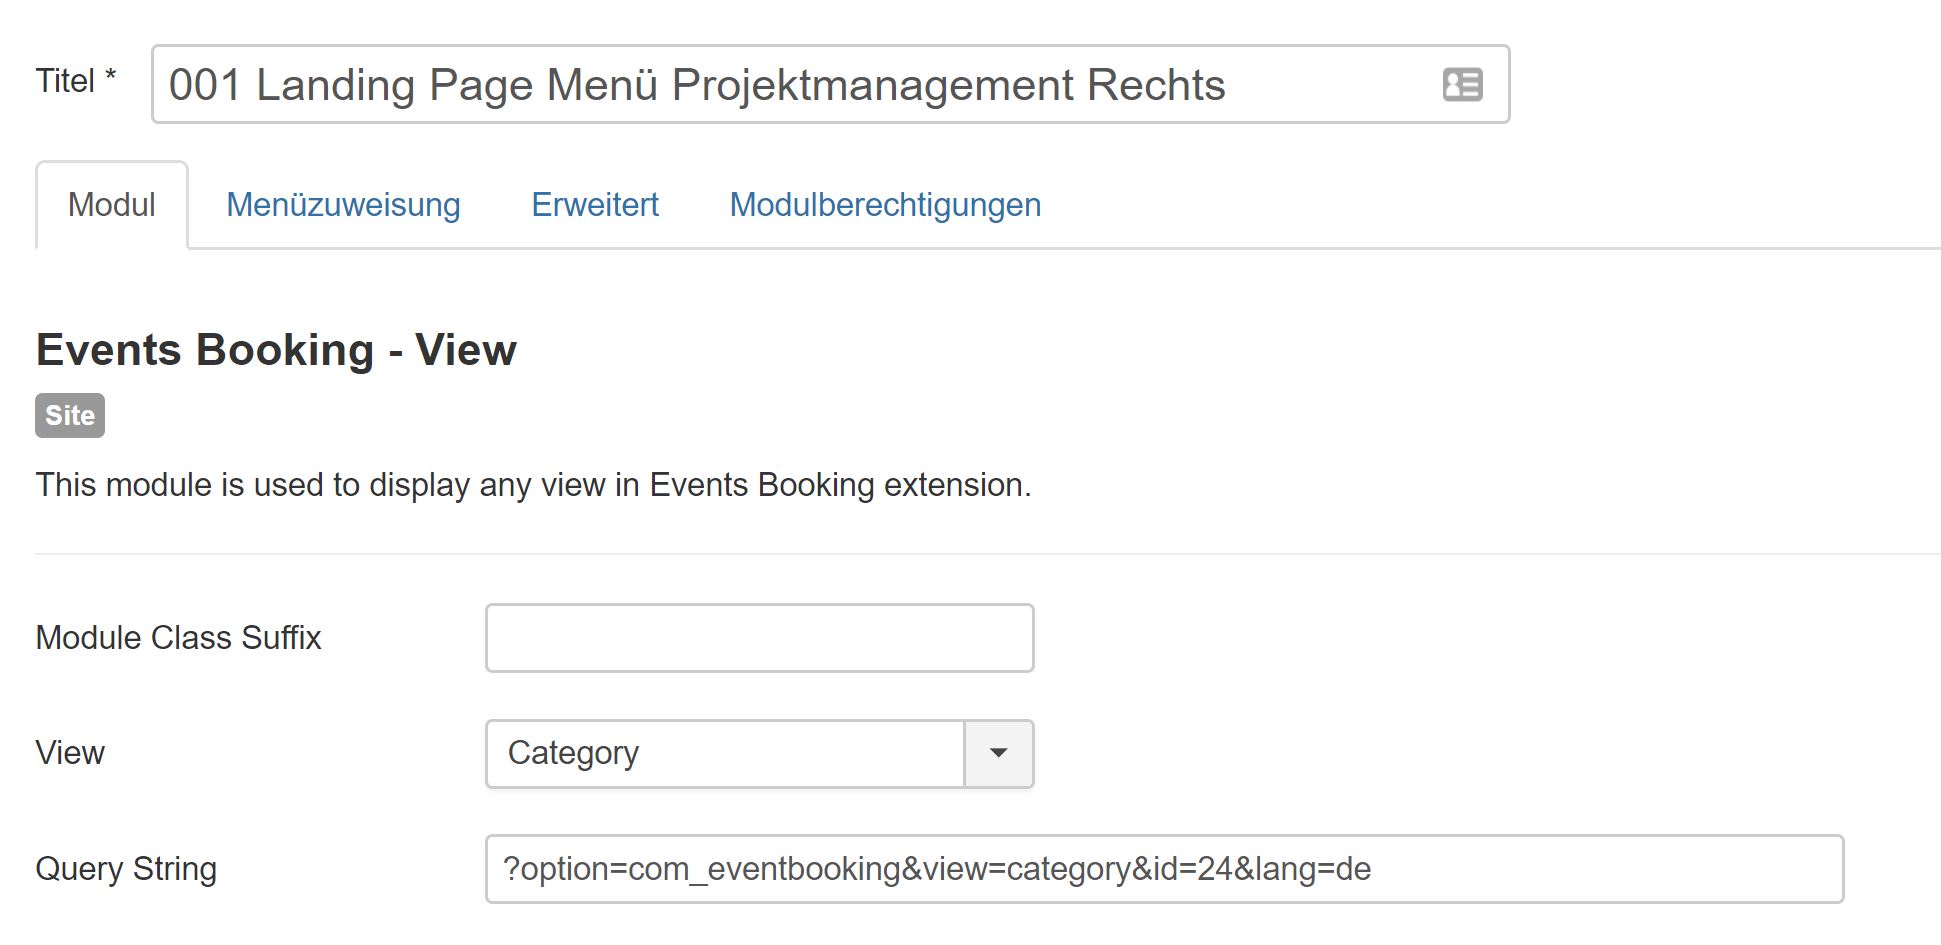Image resolution: width=1941 pixels, height=945 pixels.
Task: Click the Titel label
Action: click(65, 81)
